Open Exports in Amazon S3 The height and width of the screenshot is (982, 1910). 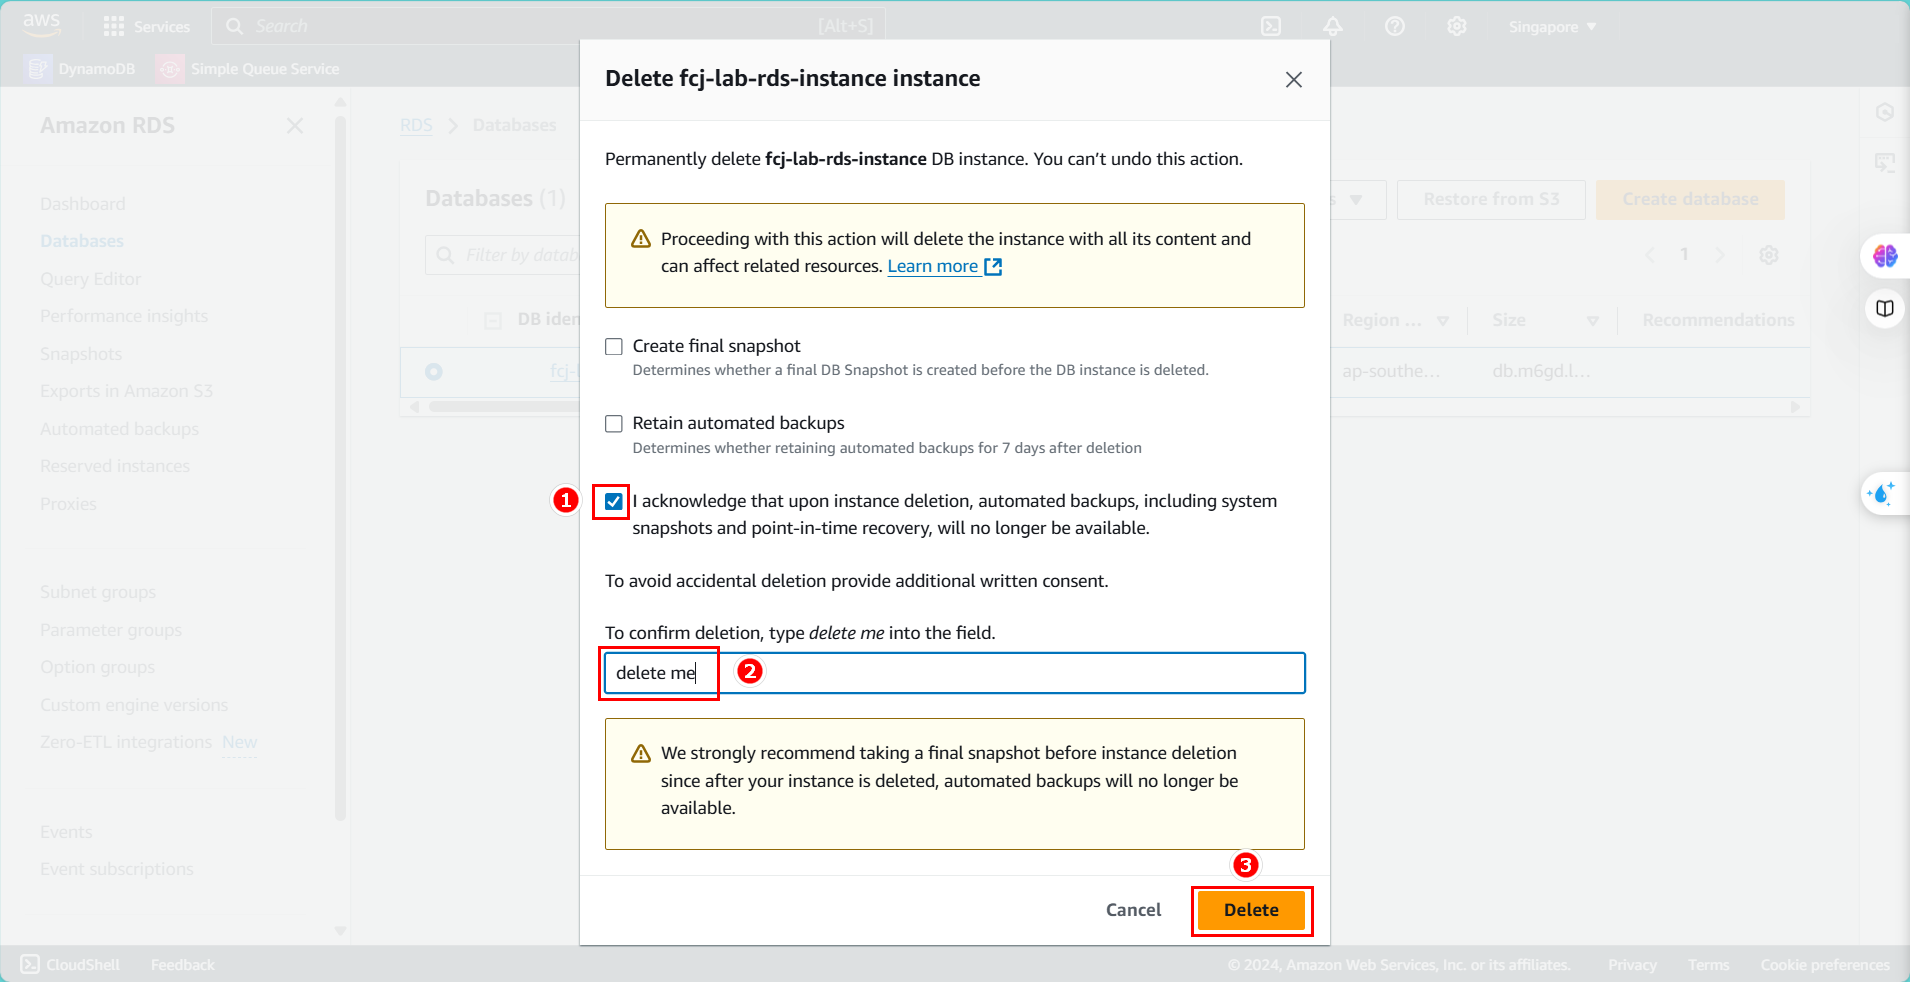[126, 391]
